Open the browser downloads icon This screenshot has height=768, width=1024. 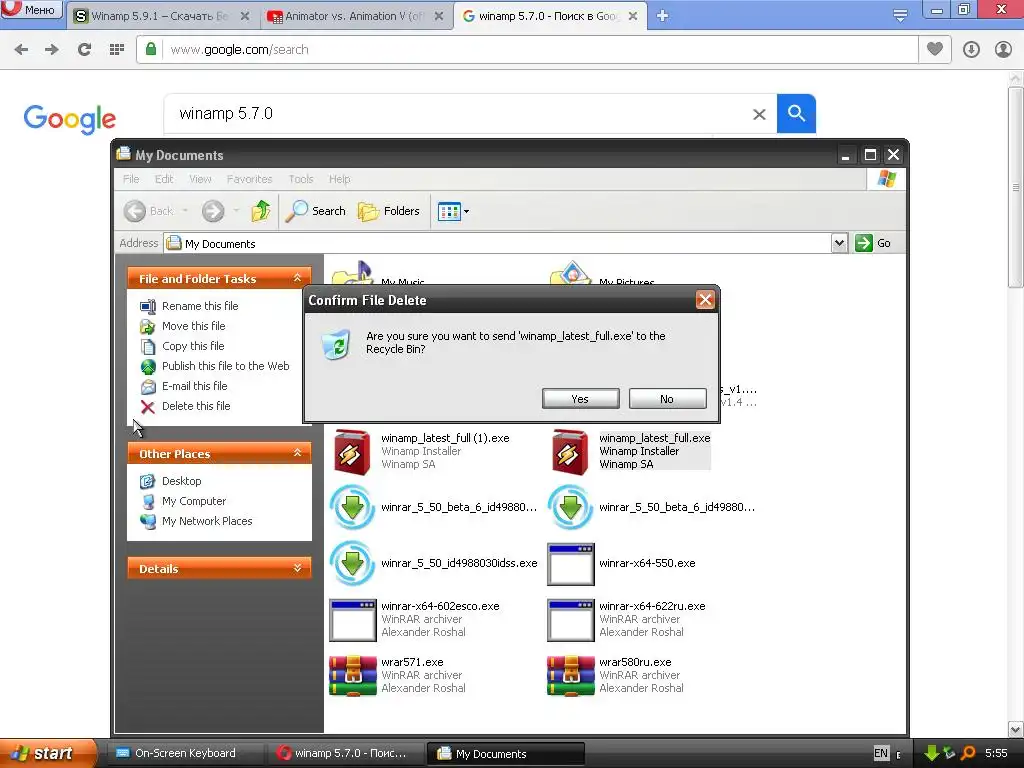971,49
